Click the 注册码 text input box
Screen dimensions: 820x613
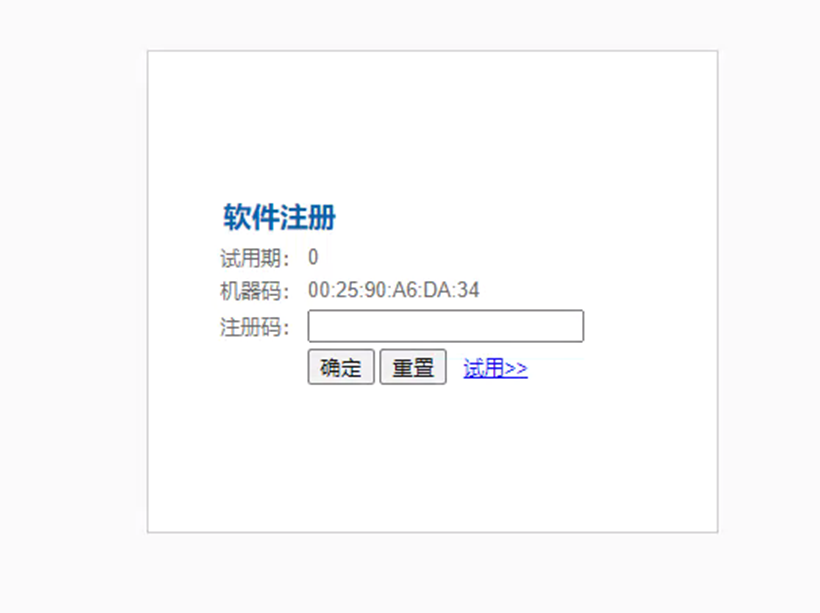(446, 326)
